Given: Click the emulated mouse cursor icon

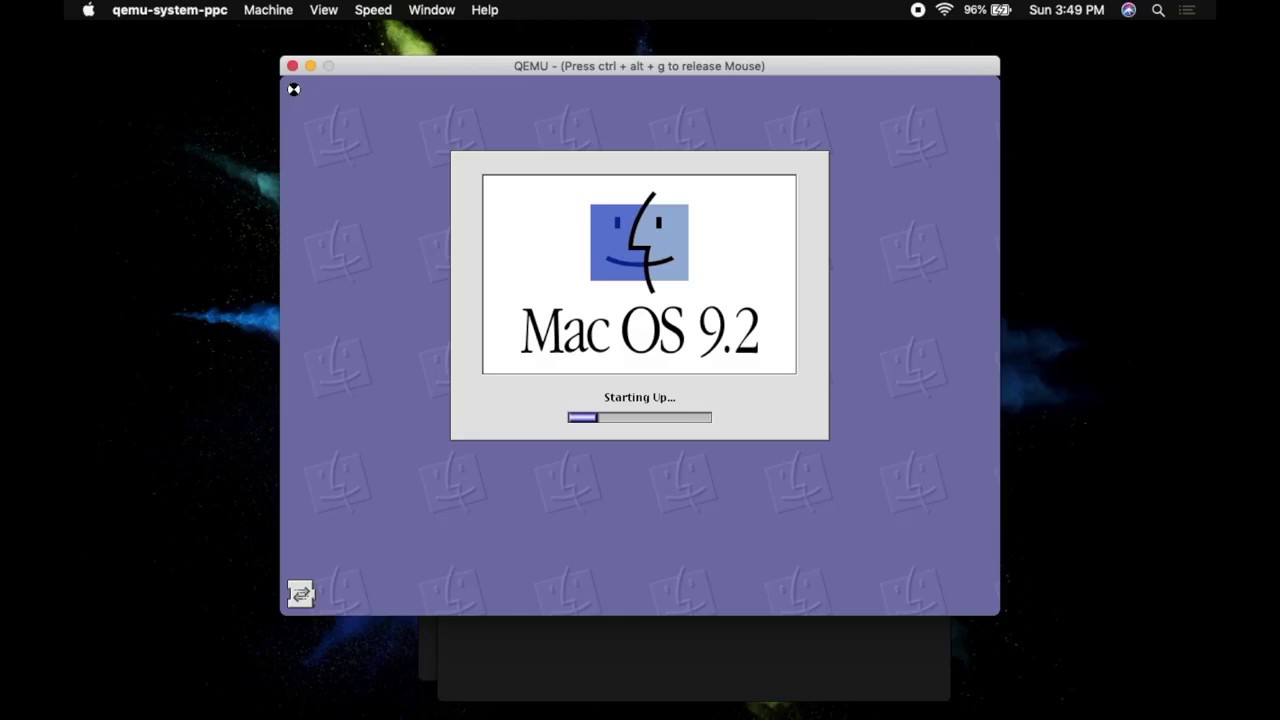Looking at the screenshot, I should [x=294, y=90].
